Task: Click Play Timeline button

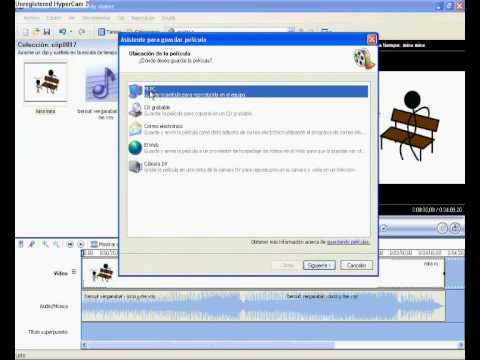Action: pyautogui.click(x=81, y=244)
